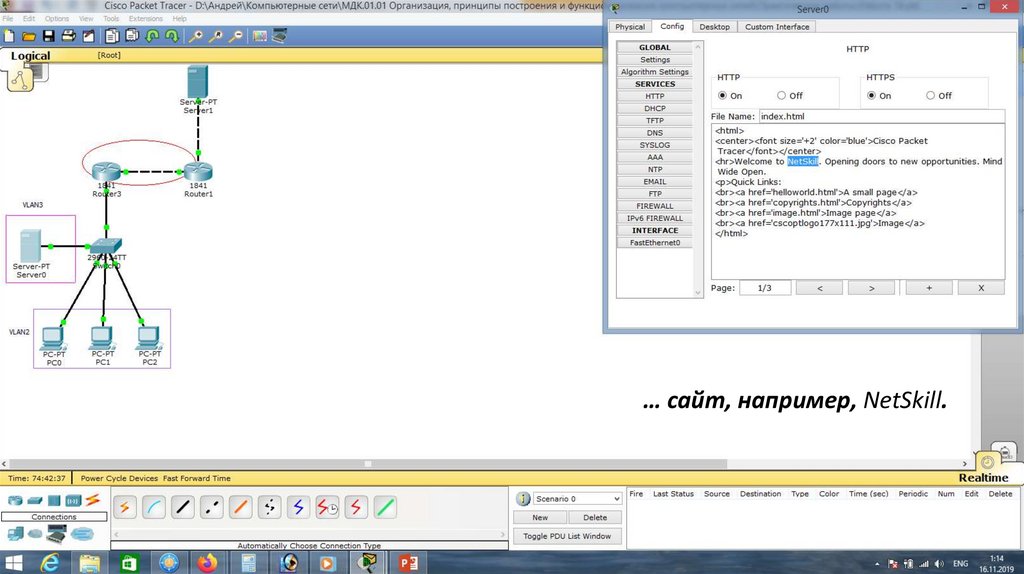Turn HTTPS service Off

pyautogui.click(x=930, y=95)
